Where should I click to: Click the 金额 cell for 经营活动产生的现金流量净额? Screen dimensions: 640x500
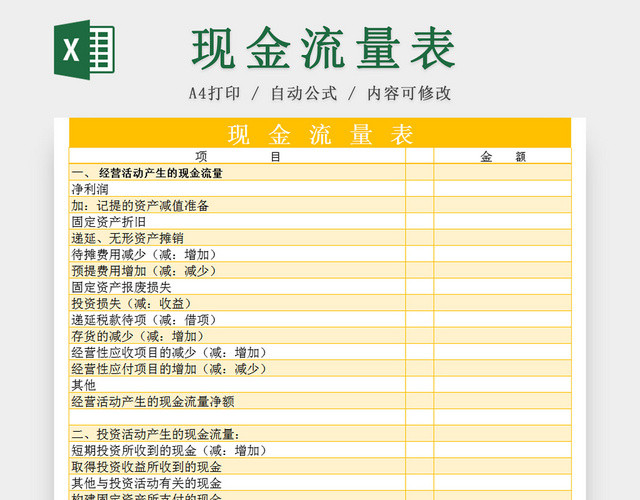[502, 401]
